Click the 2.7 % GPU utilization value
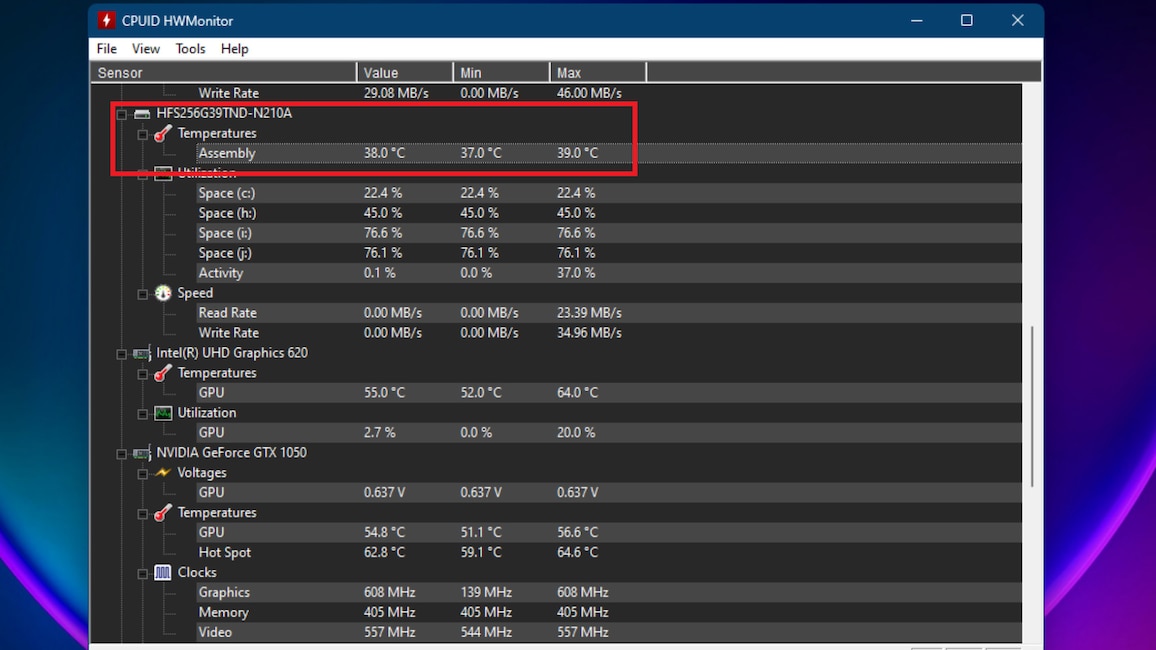The height and width of the screenshot is (650, 1156). pos(379,433)
